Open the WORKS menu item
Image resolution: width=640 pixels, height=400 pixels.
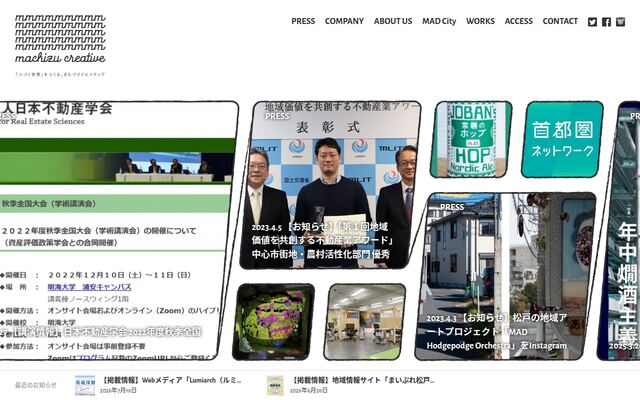[480, 21]
